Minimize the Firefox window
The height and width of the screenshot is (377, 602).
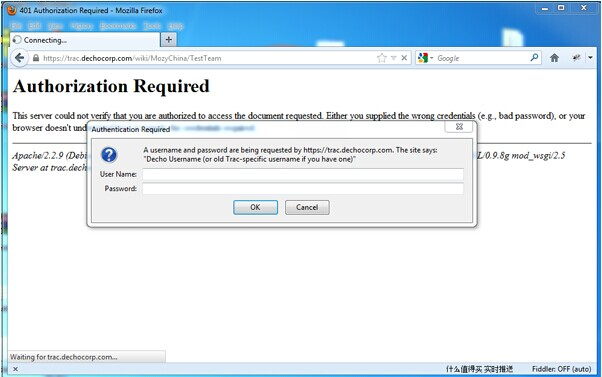545,8
